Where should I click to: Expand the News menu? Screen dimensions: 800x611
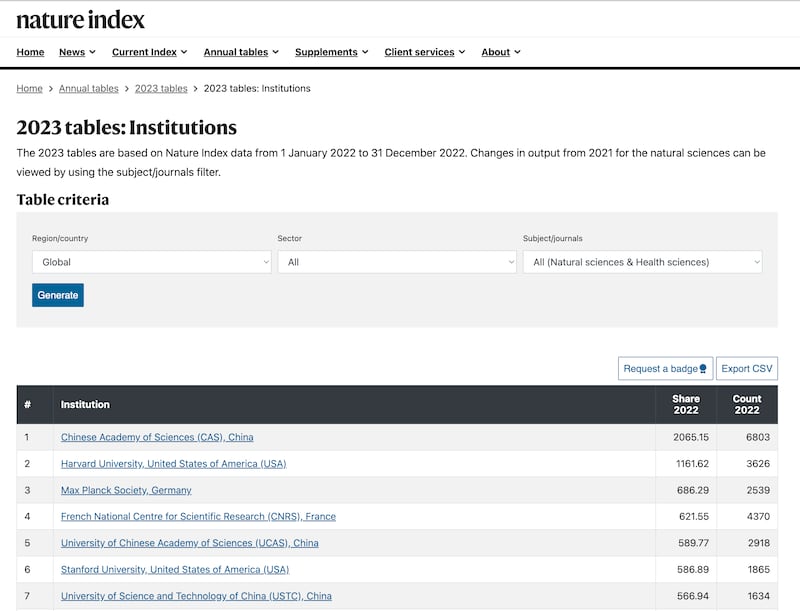pos(77,52)
